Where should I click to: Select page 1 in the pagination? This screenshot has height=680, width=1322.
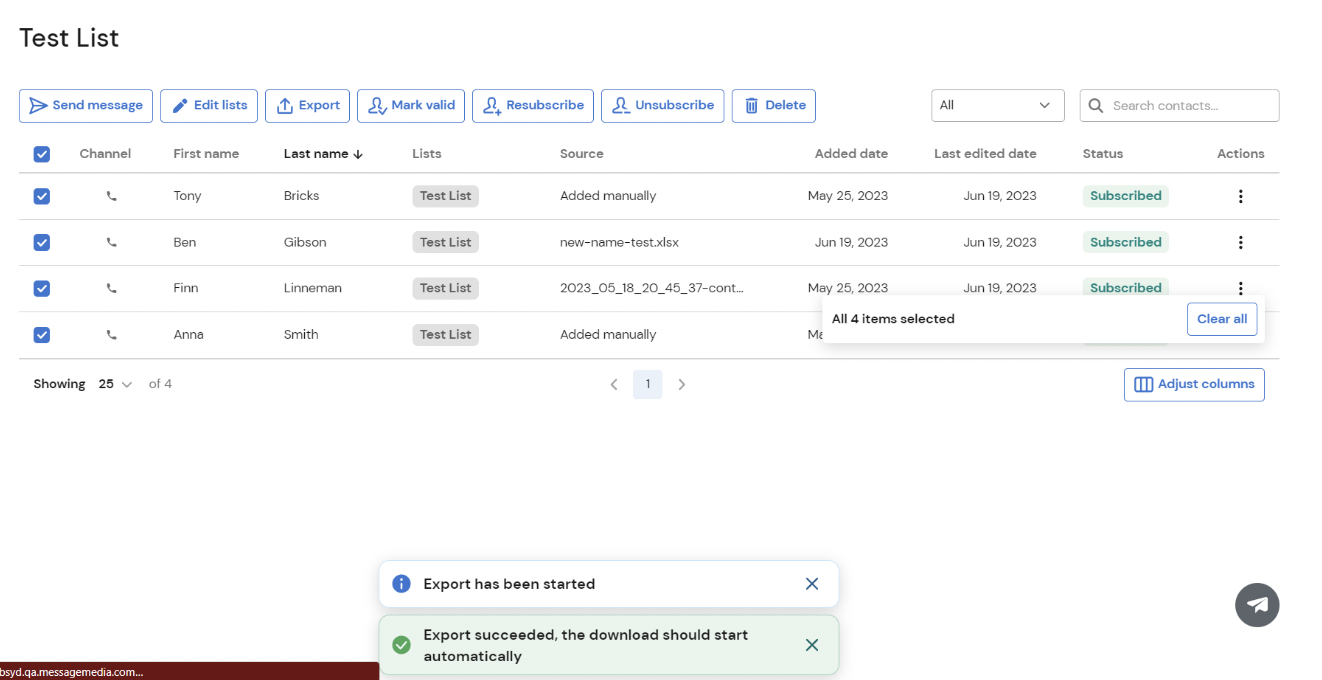tap(647, 383)
